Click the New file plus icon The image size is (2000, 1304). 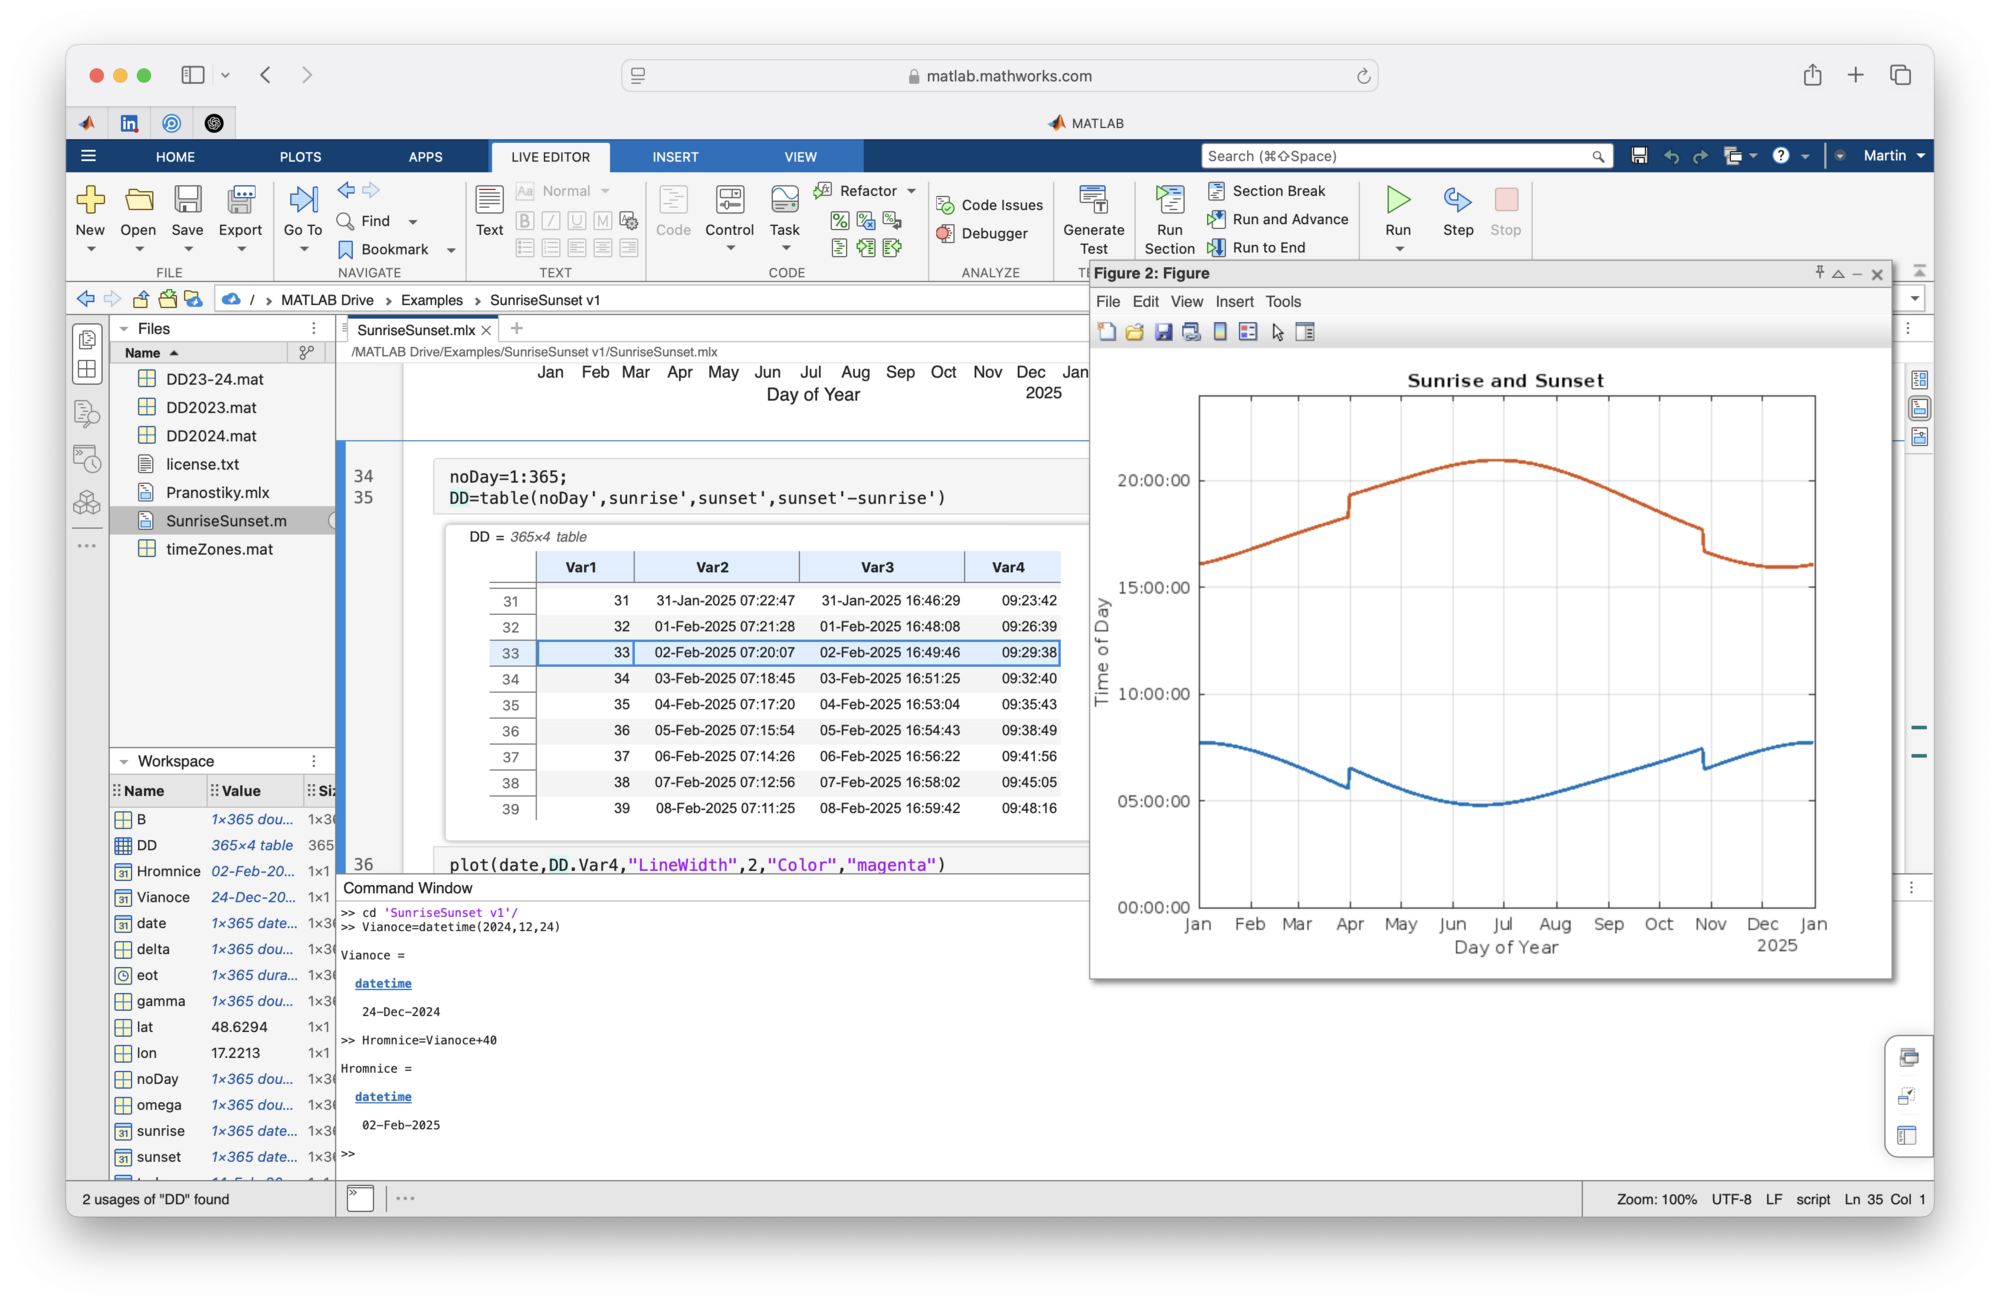[x=90, y=200]
